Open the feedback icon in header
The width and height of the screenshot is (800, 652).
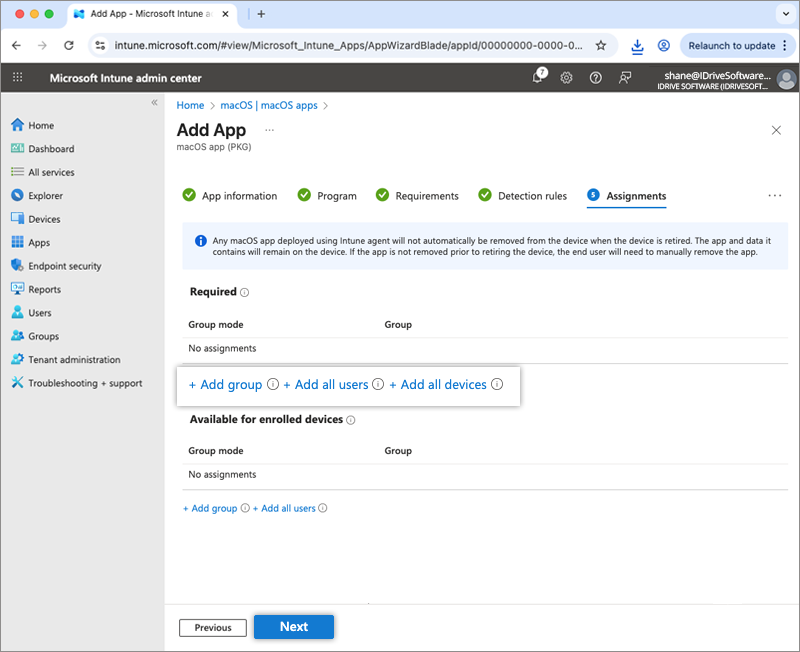pos(626,78)
